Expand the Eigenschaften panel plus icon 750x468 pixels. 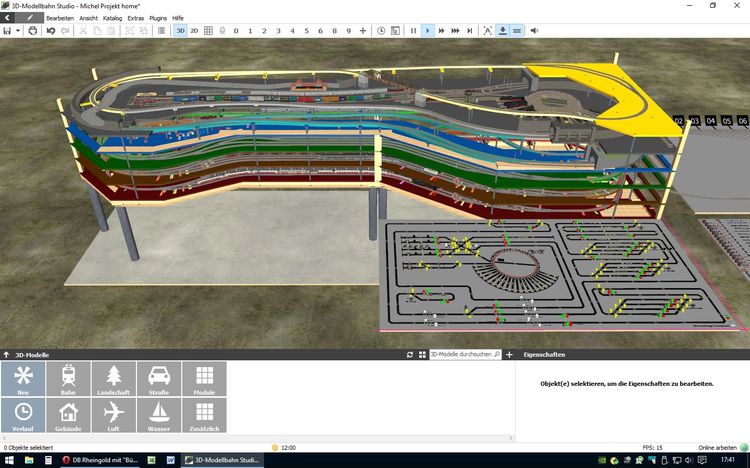click(510, 354)
